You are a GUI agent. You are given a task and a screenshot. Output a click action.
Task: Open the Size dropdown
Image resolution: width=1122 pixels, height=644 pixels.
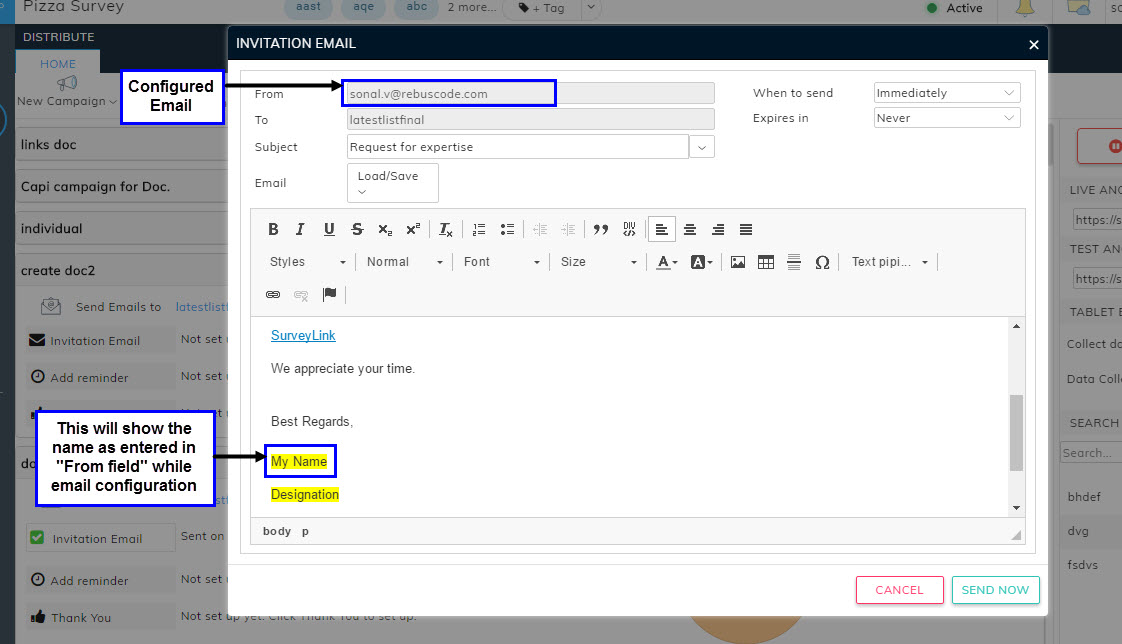598,262
